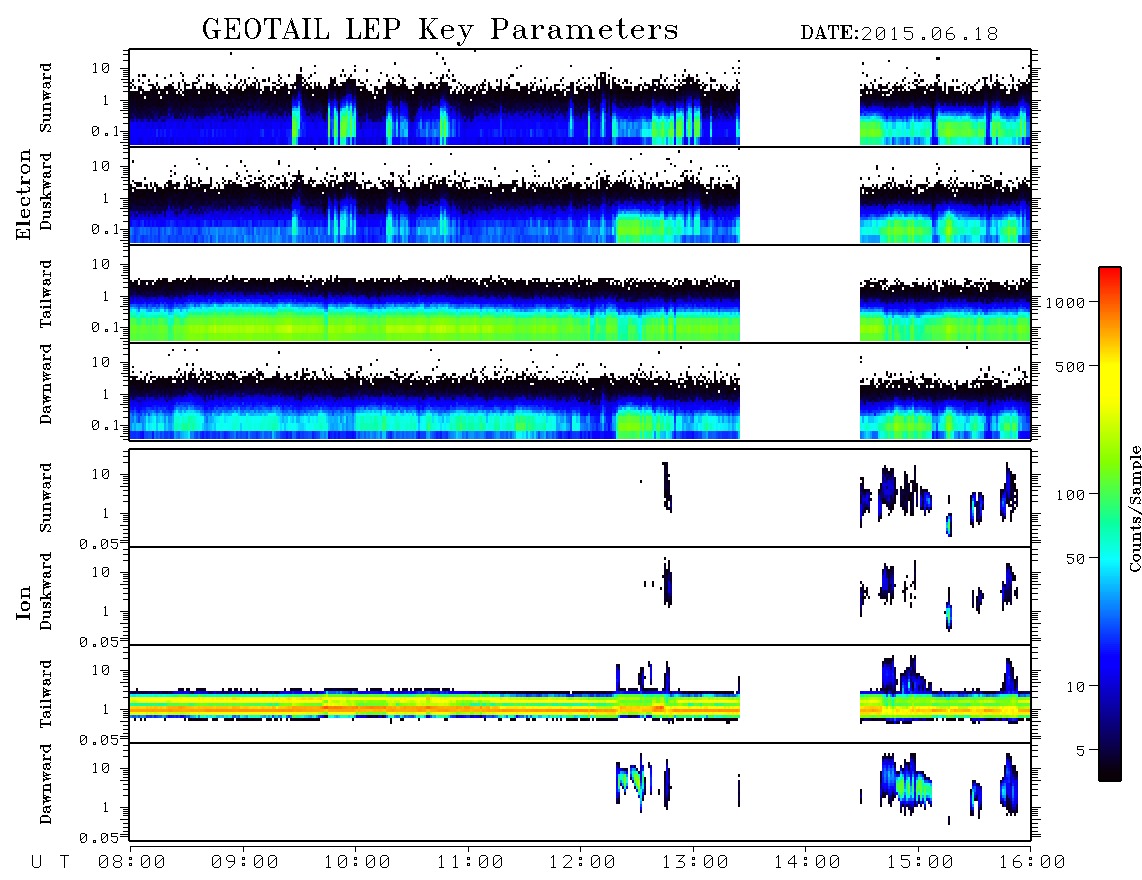The image size is (1142, 880).
Task: Select Electron Tailward panel label
Action: click(x=46, y=293)
